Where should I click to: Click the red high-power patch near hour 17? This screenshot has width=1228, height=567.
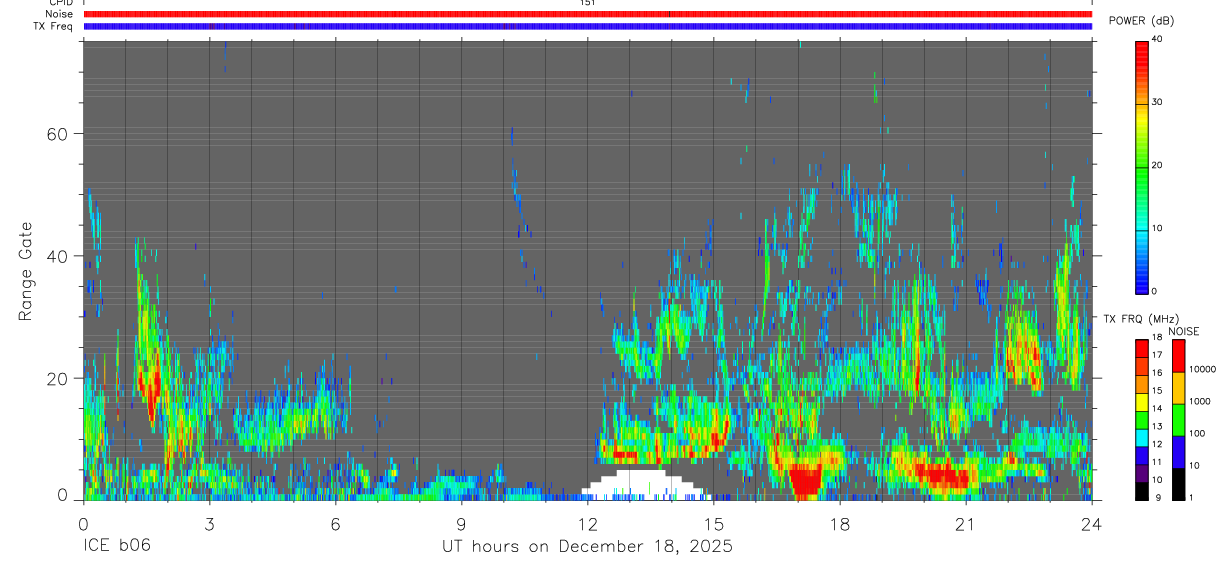(805, 481)
